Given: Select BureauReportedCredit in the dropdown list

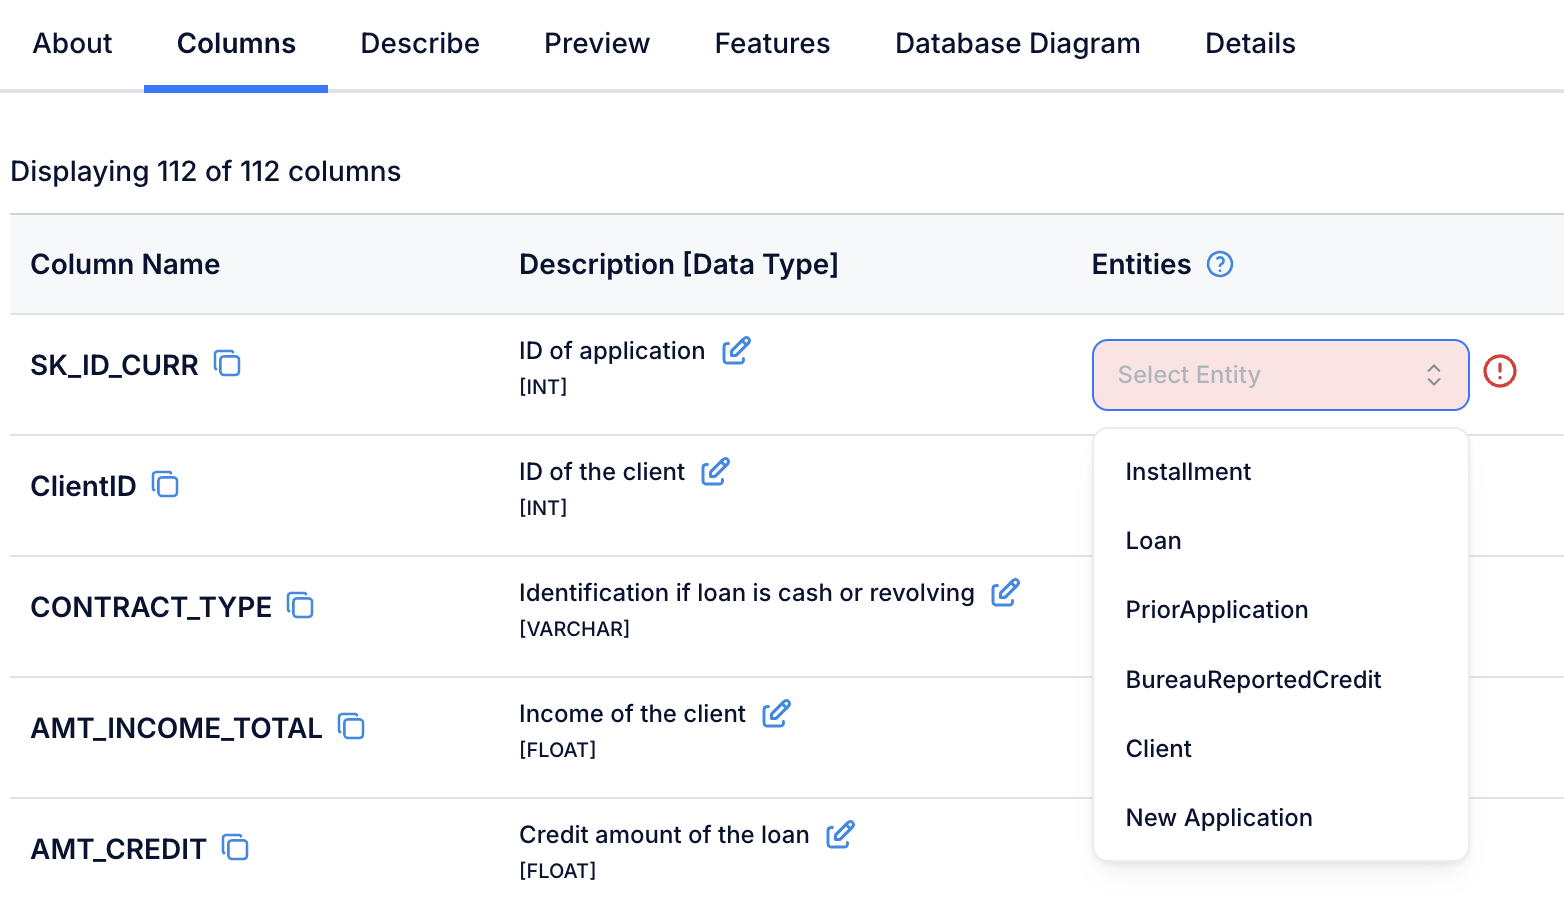Looking at the screenshot, I should coord(1252,680).
